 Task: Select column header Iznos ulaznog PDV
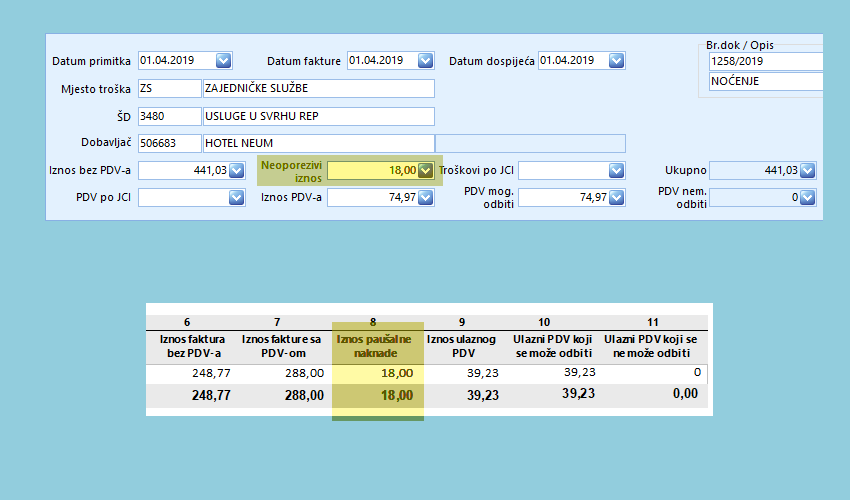(461, 346)
